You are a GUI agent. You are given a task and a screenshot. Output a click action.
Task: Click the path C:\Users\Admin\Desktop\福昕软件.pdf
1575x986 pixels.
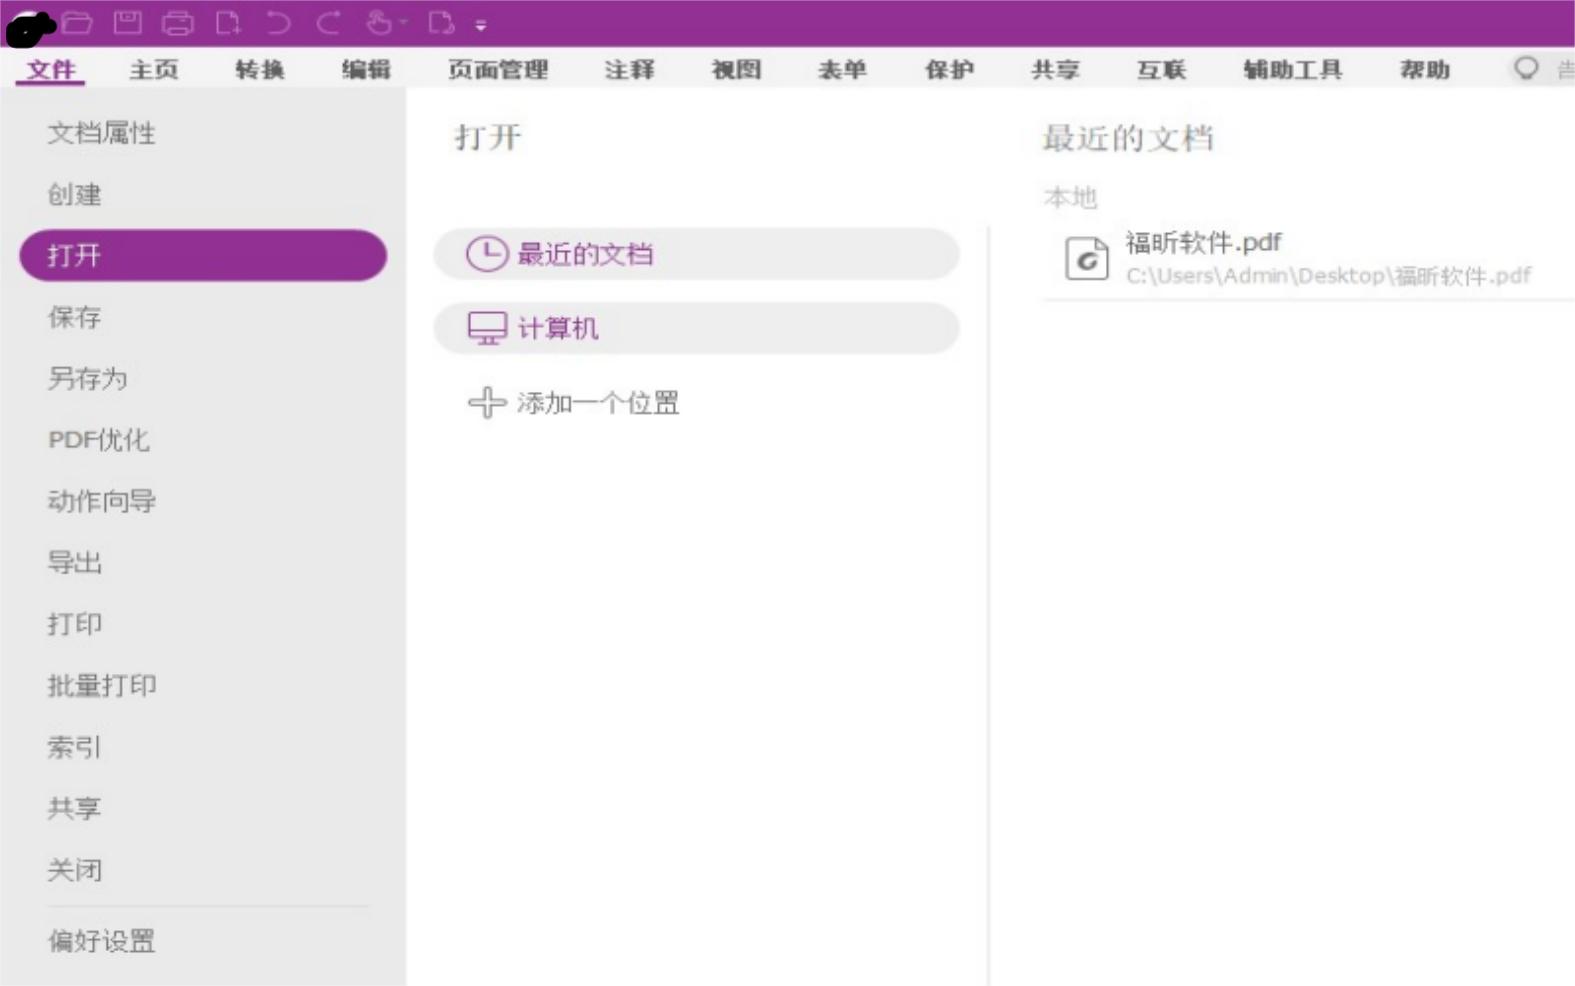[x=1328, y=275]
